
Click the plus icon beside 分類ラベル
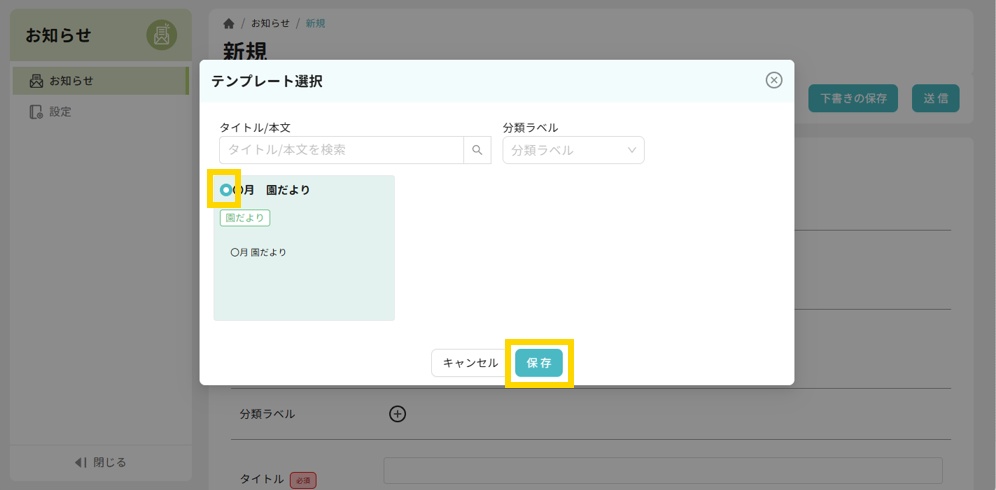(x=397, y=414)
